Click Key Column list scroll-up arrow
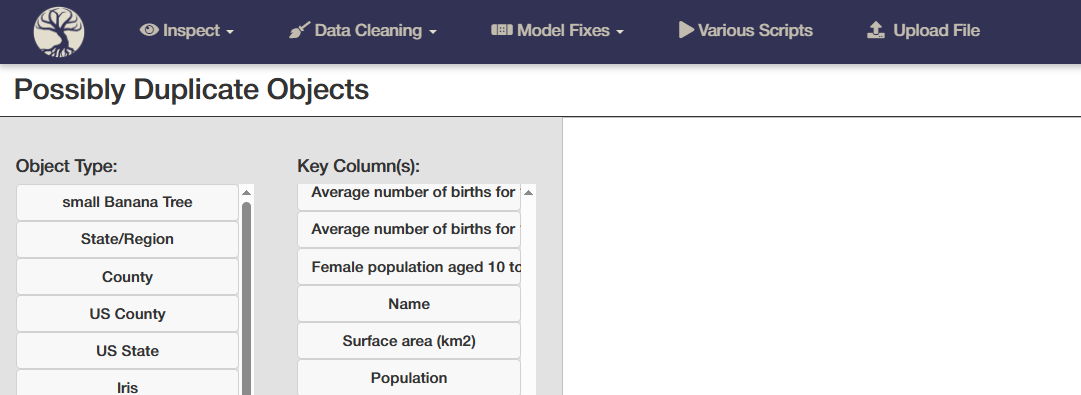 [528, 193]
